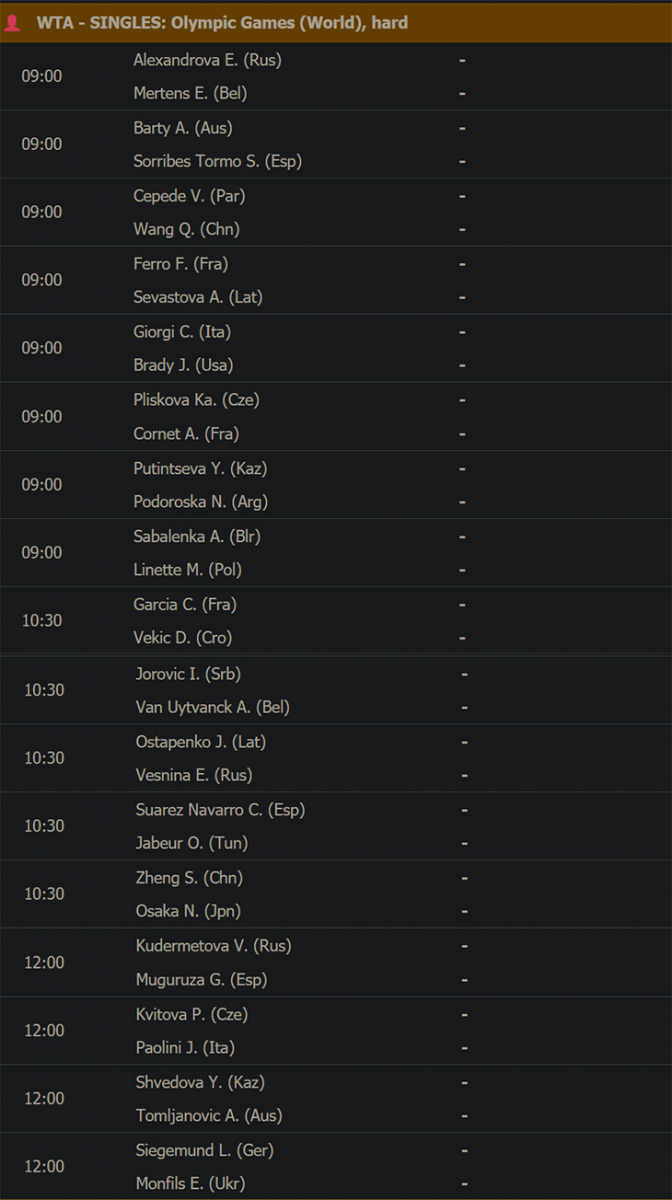Select Osaka N. (Jpn) player name

tap(188, 911)
